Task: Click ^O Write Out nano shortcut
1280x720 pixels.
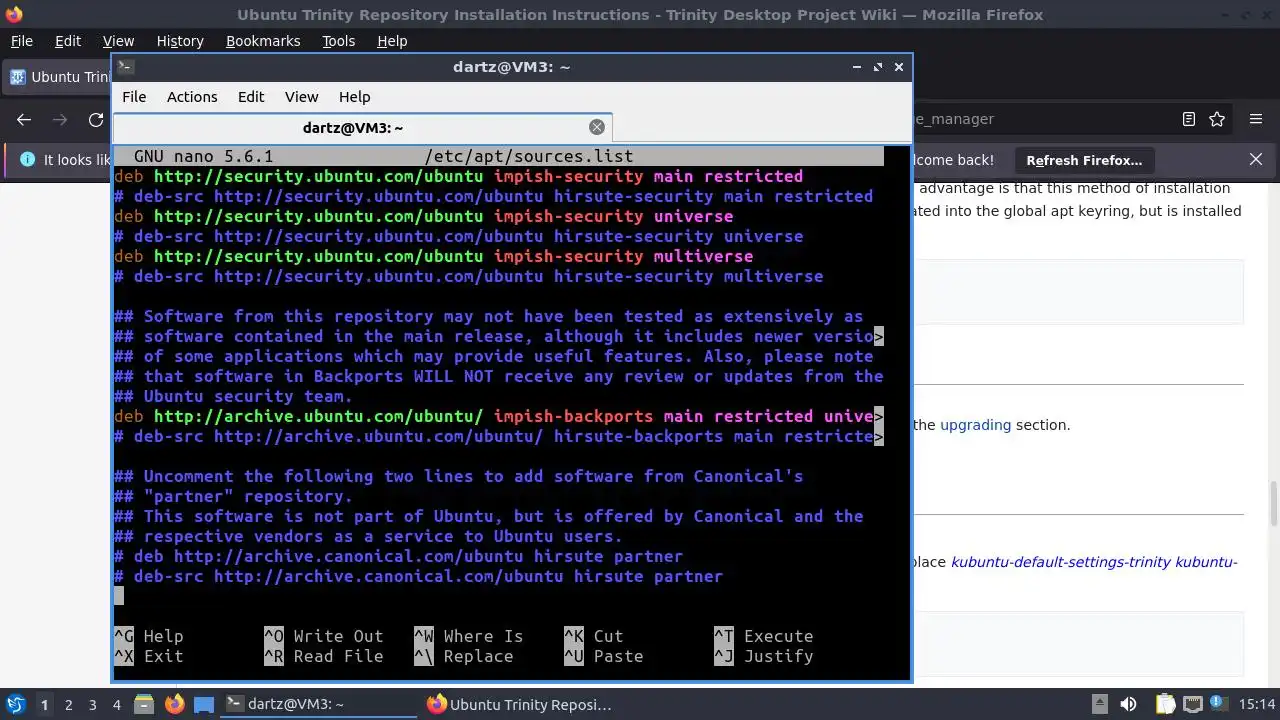Action: 324,636
